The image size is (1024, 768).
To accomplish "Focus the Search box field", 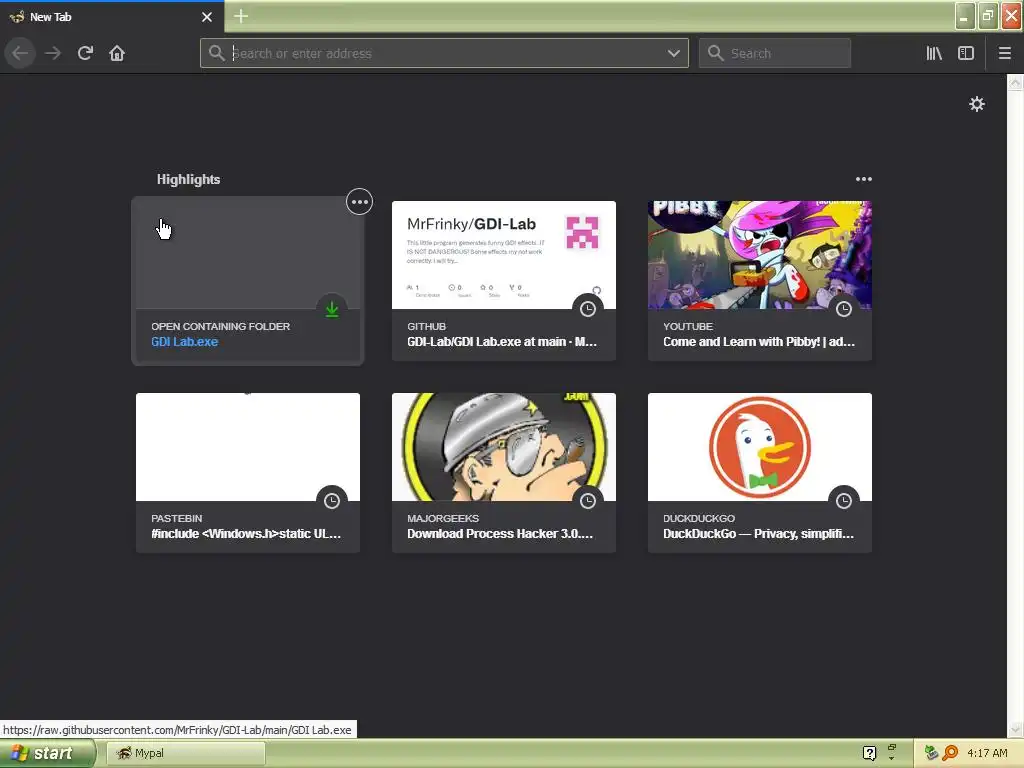I will coord(775,53).
